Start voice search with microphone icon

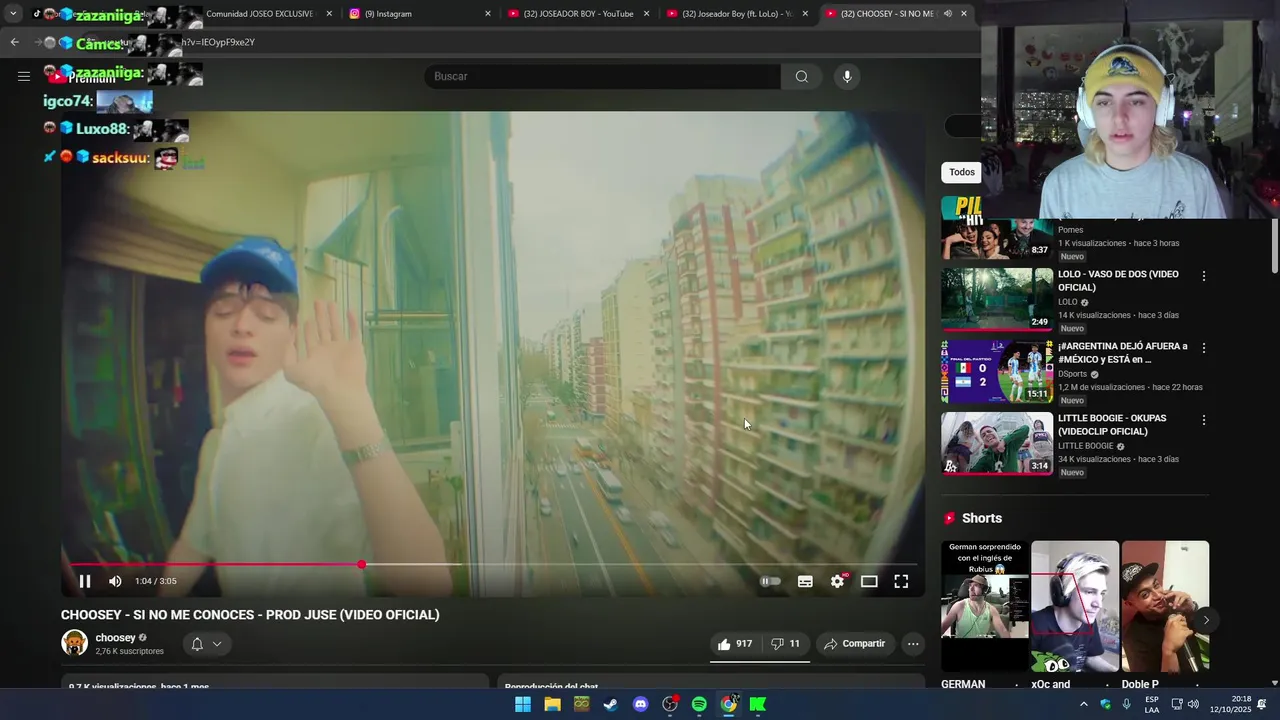tap(847, 76)
